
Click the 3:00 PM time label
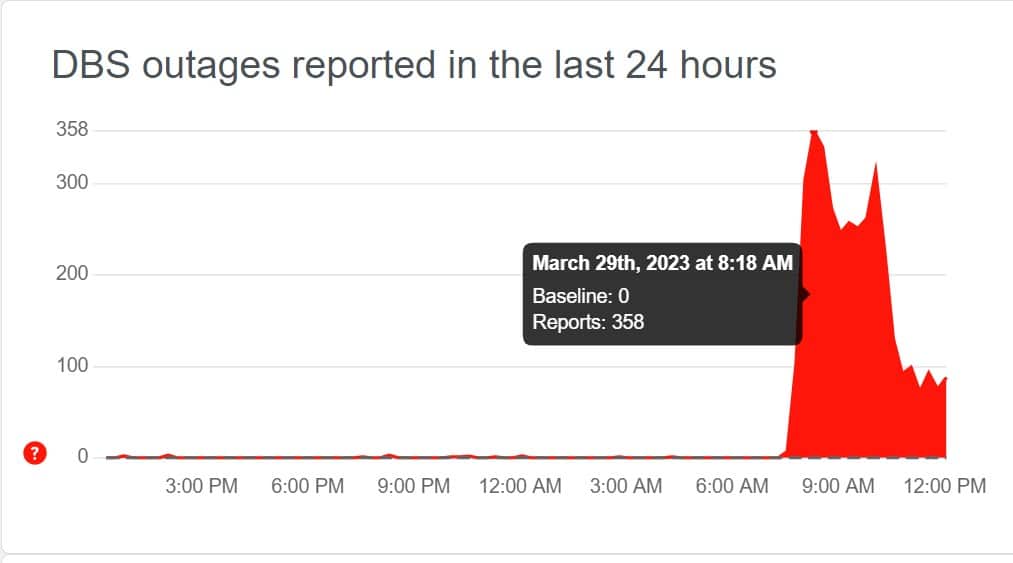tap(202, 486)
